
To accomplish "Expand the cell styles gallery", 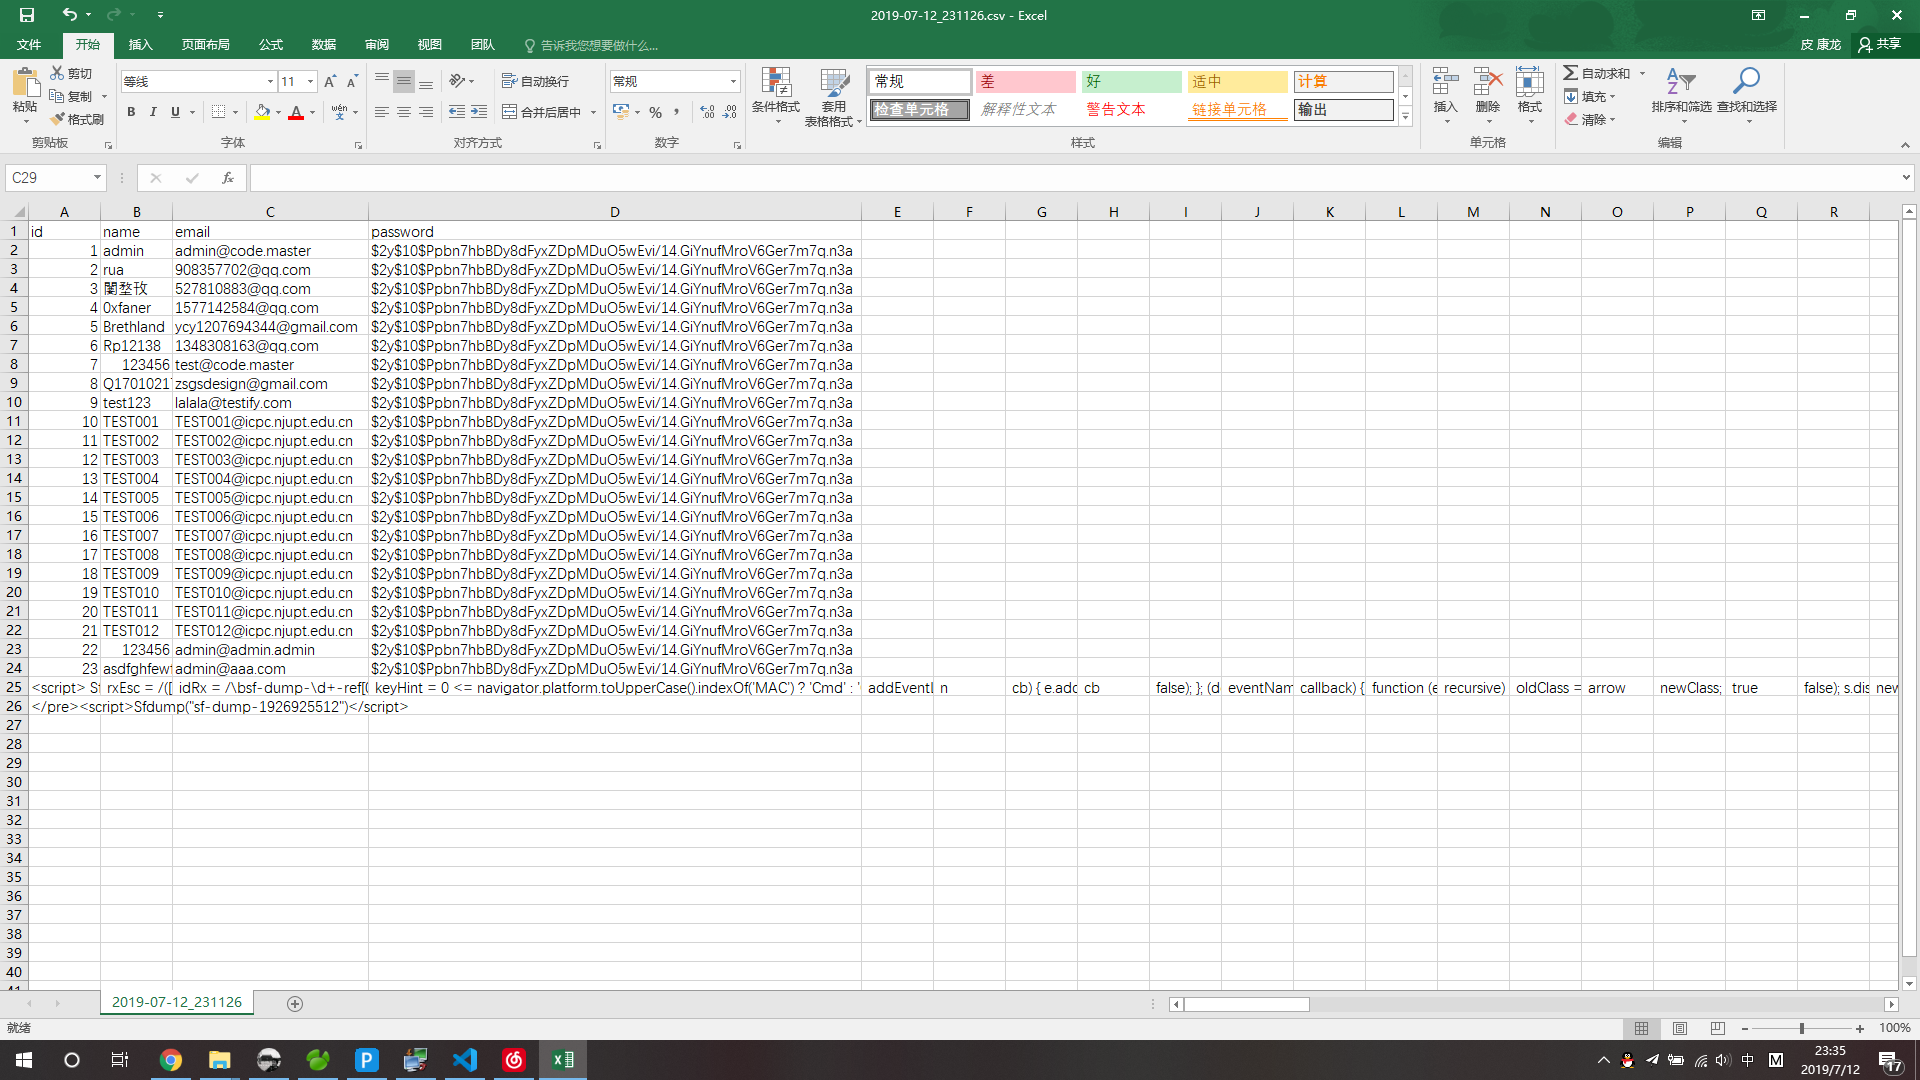I will [x=1405, y=117].
